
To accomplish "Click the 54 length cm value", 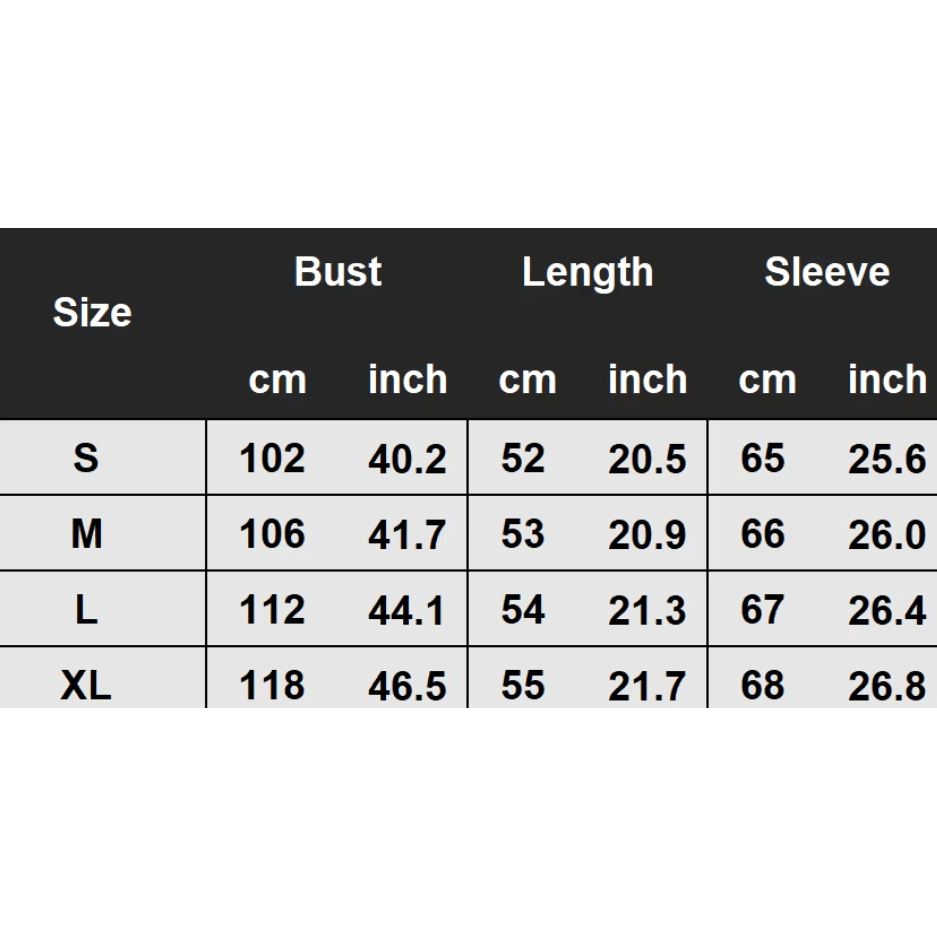I will [523, 610].
